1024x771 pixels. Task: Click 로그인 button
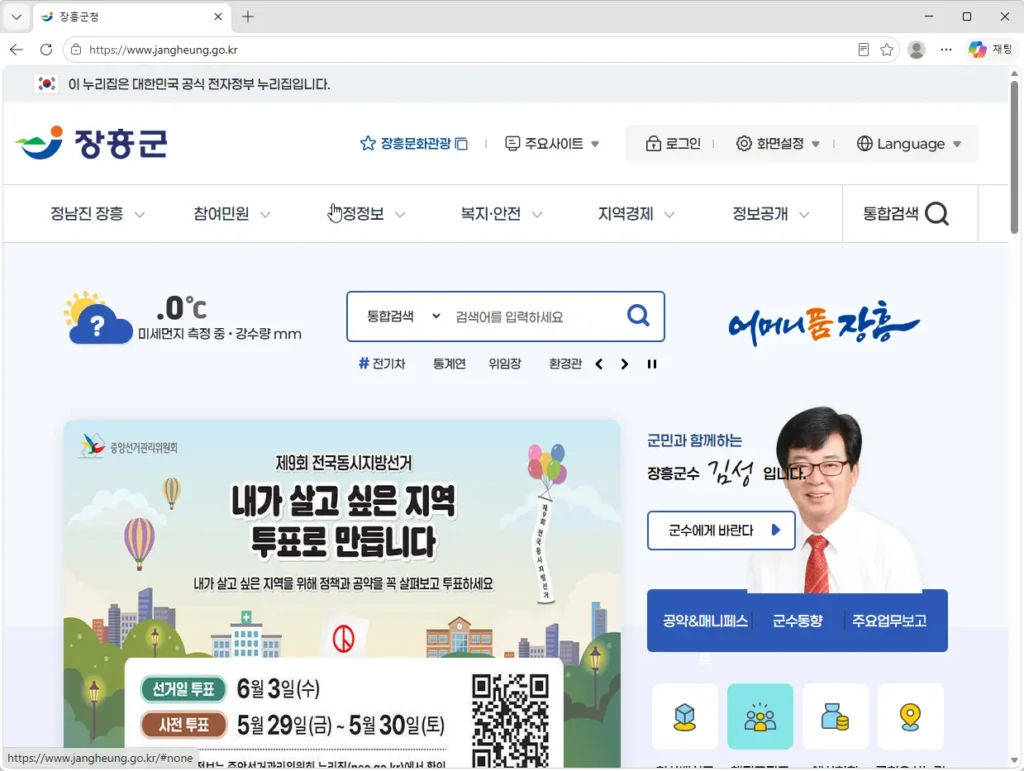click(673, 144)
